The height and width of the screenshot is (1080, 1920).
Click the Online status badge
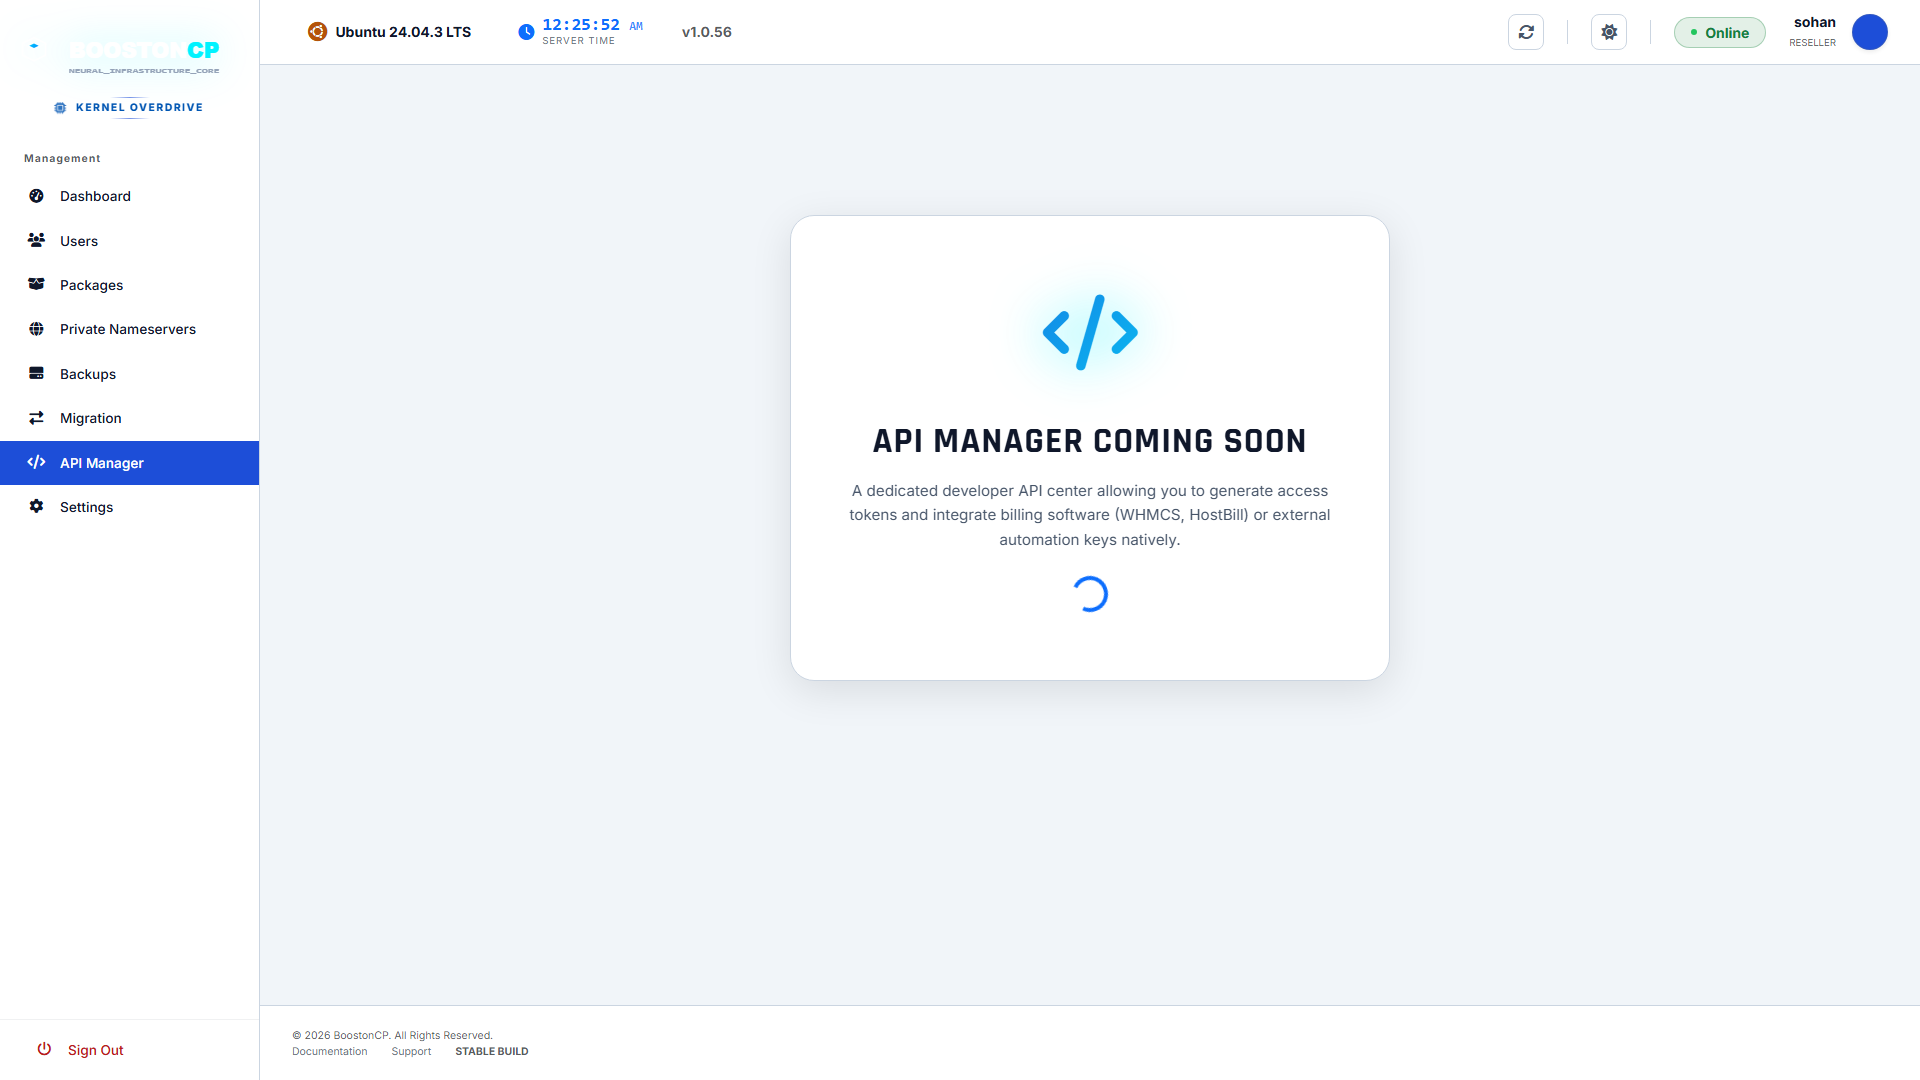(1720, 32)
